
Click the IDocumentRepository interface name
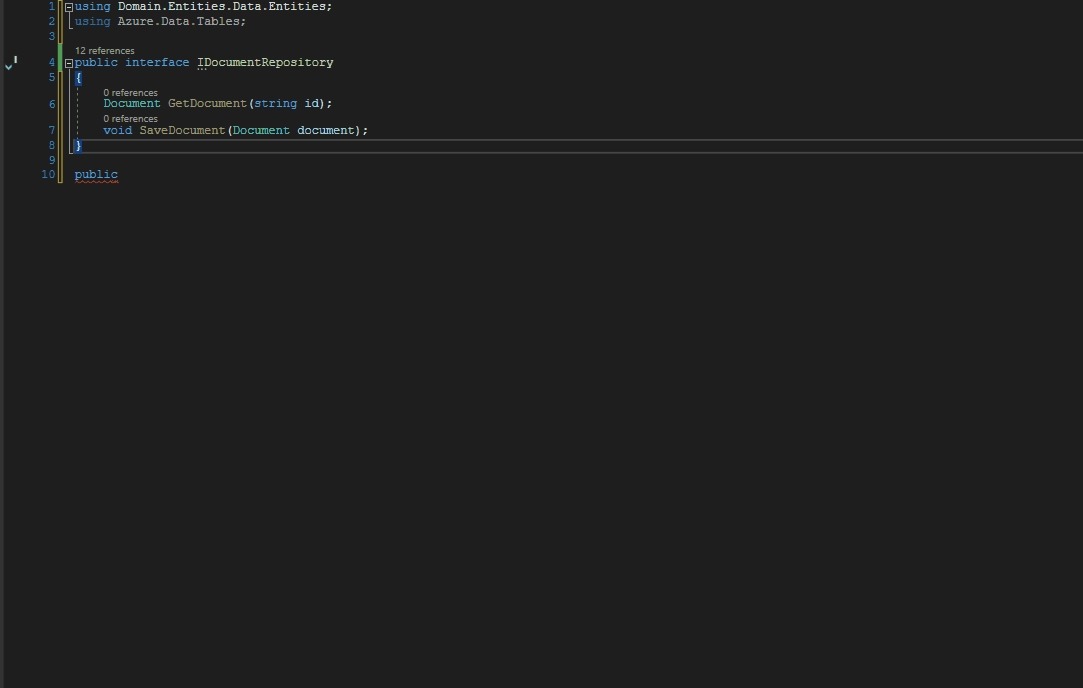(x=265, y=62)
